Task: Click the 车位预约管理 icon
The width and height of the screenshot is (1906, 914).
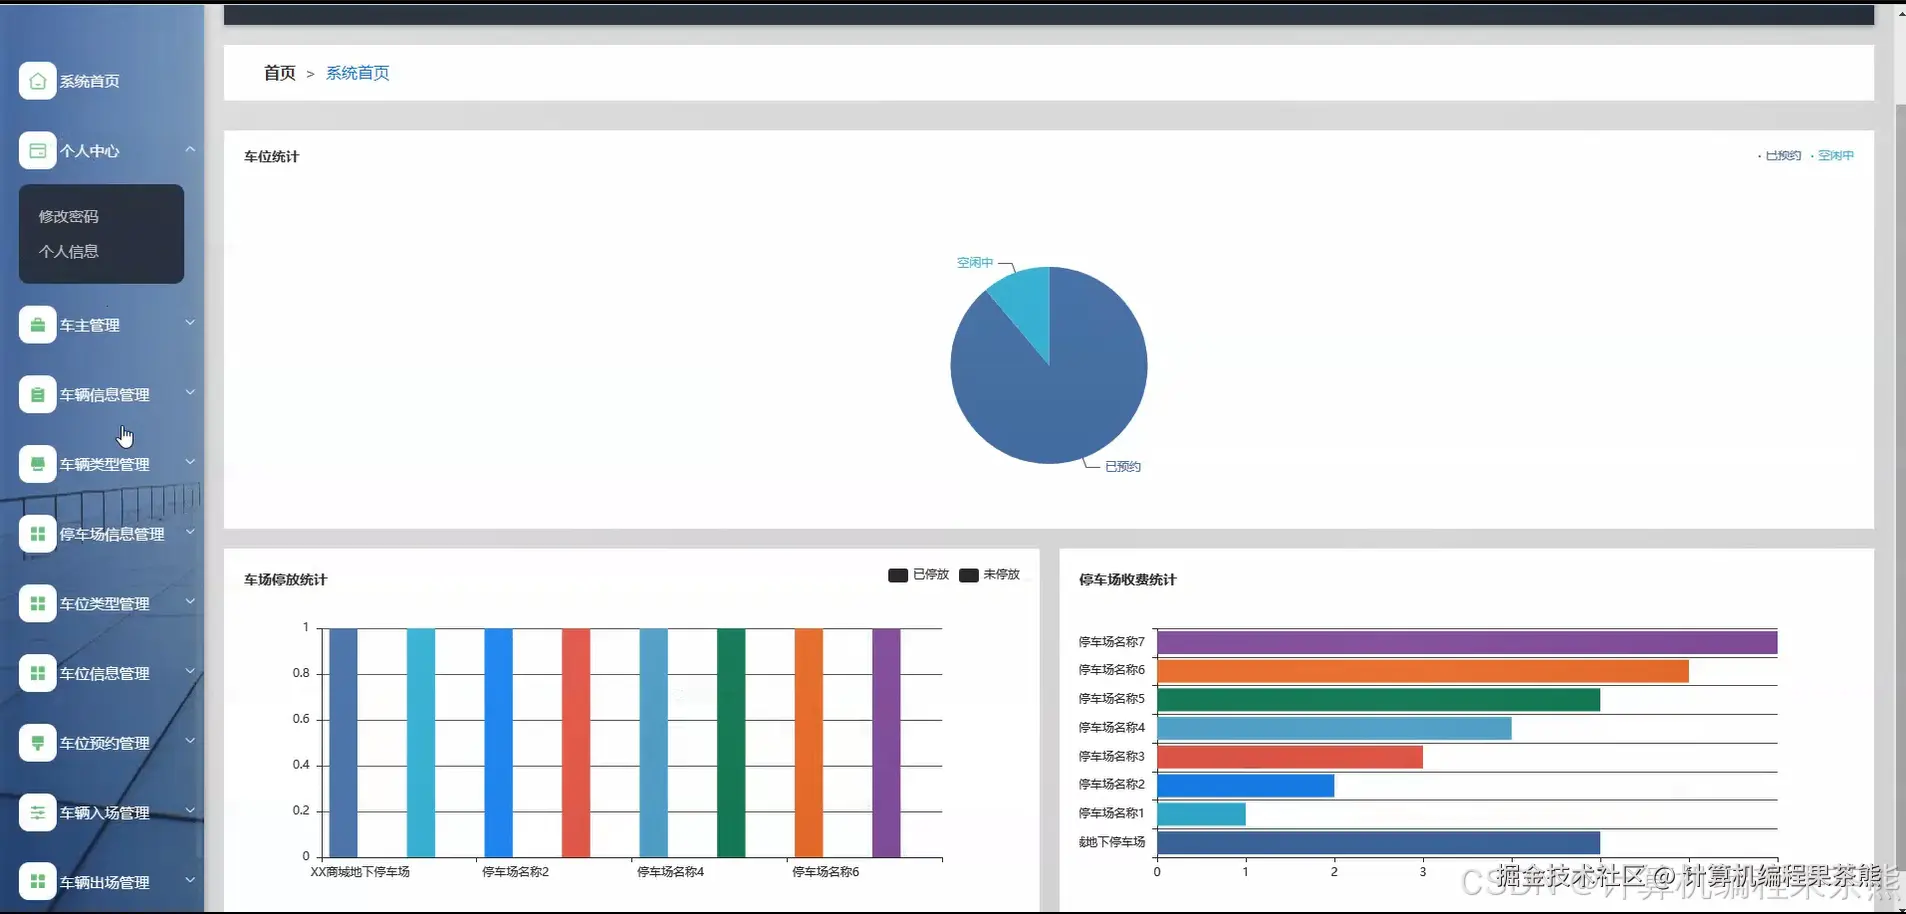Action: 37,743
